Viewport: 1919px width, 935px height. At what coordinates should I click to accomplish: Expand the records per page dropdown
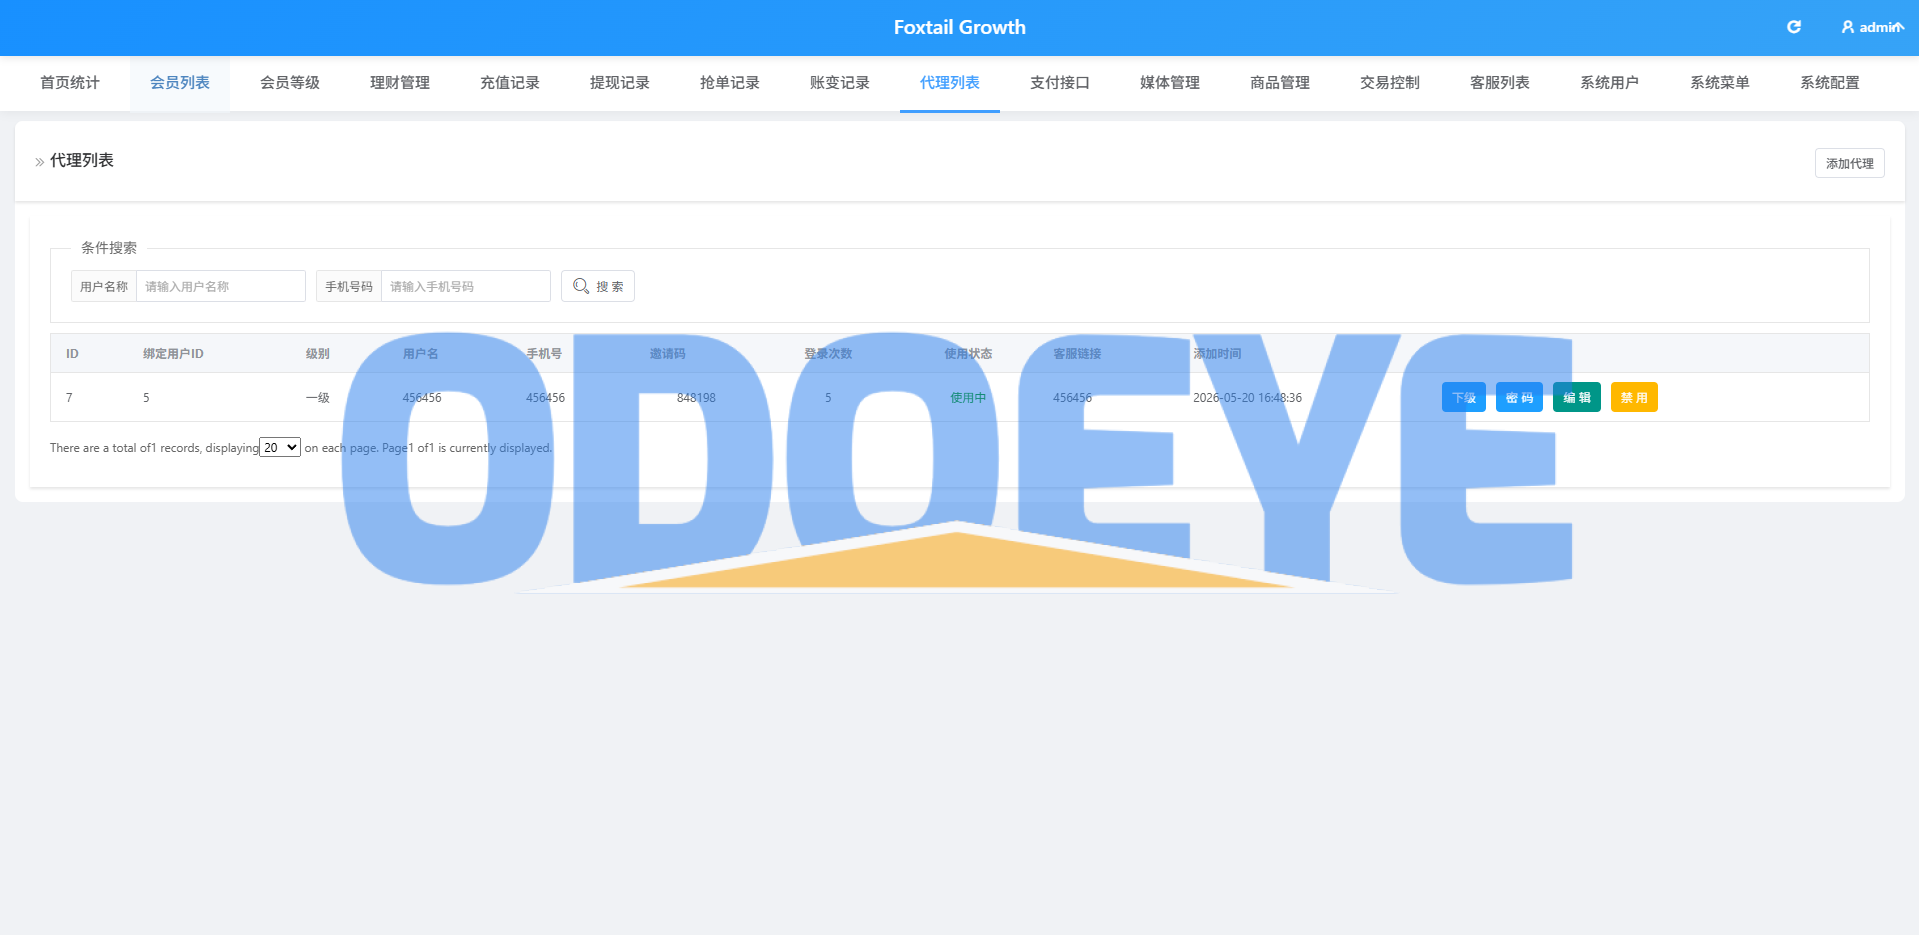point(280,447)
